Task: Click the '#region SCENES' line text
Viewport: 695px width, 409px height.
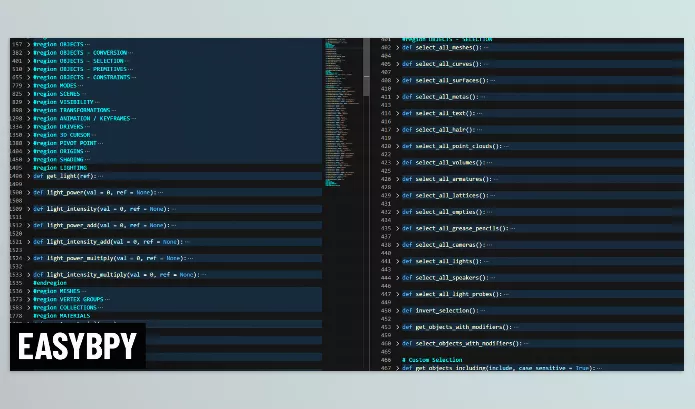Action: point(57,94)
